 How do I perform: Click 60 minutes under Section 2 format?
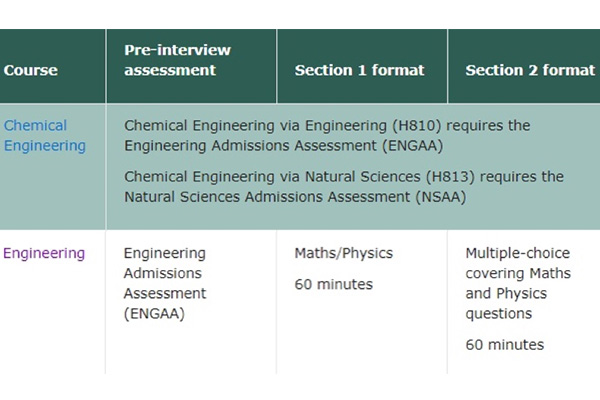click(505, 345)
